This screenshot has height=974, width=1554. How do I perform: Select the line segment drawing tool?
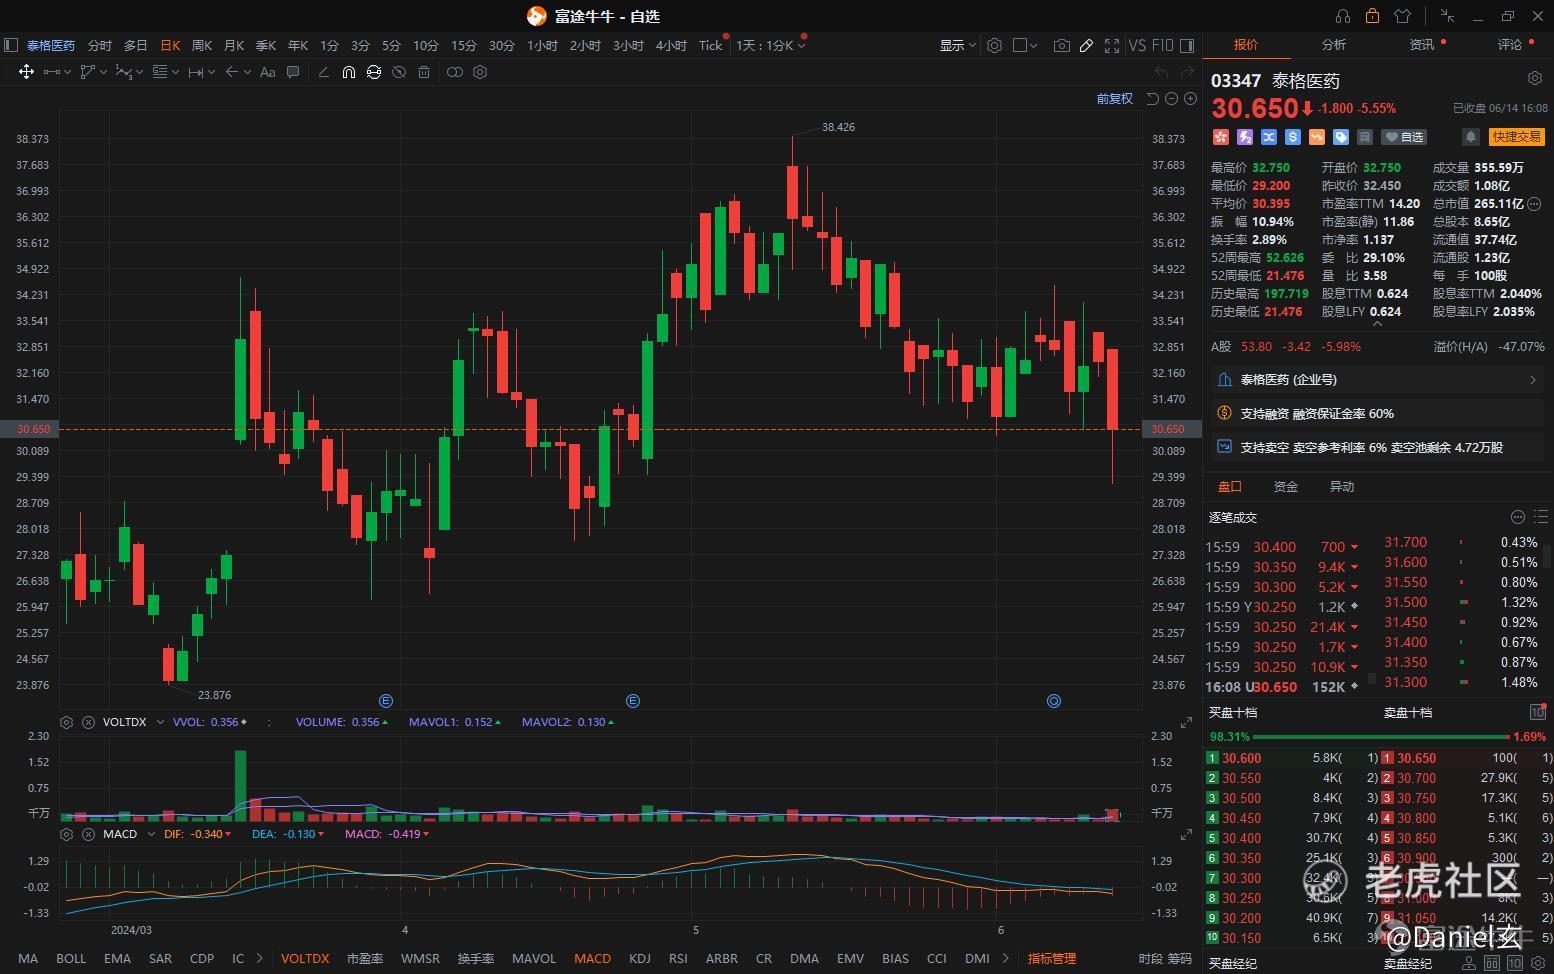52,72
